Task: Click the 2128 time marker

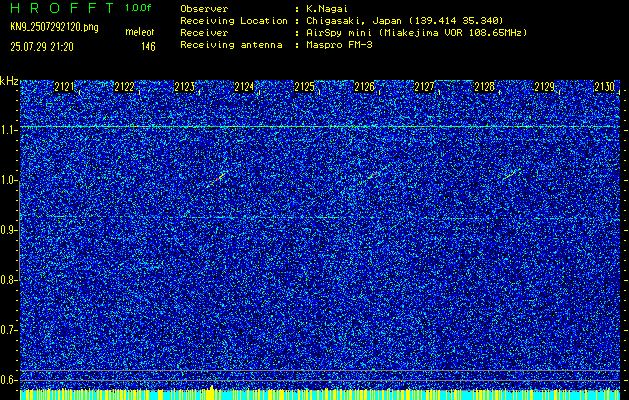Action: [x=484, y=87]
